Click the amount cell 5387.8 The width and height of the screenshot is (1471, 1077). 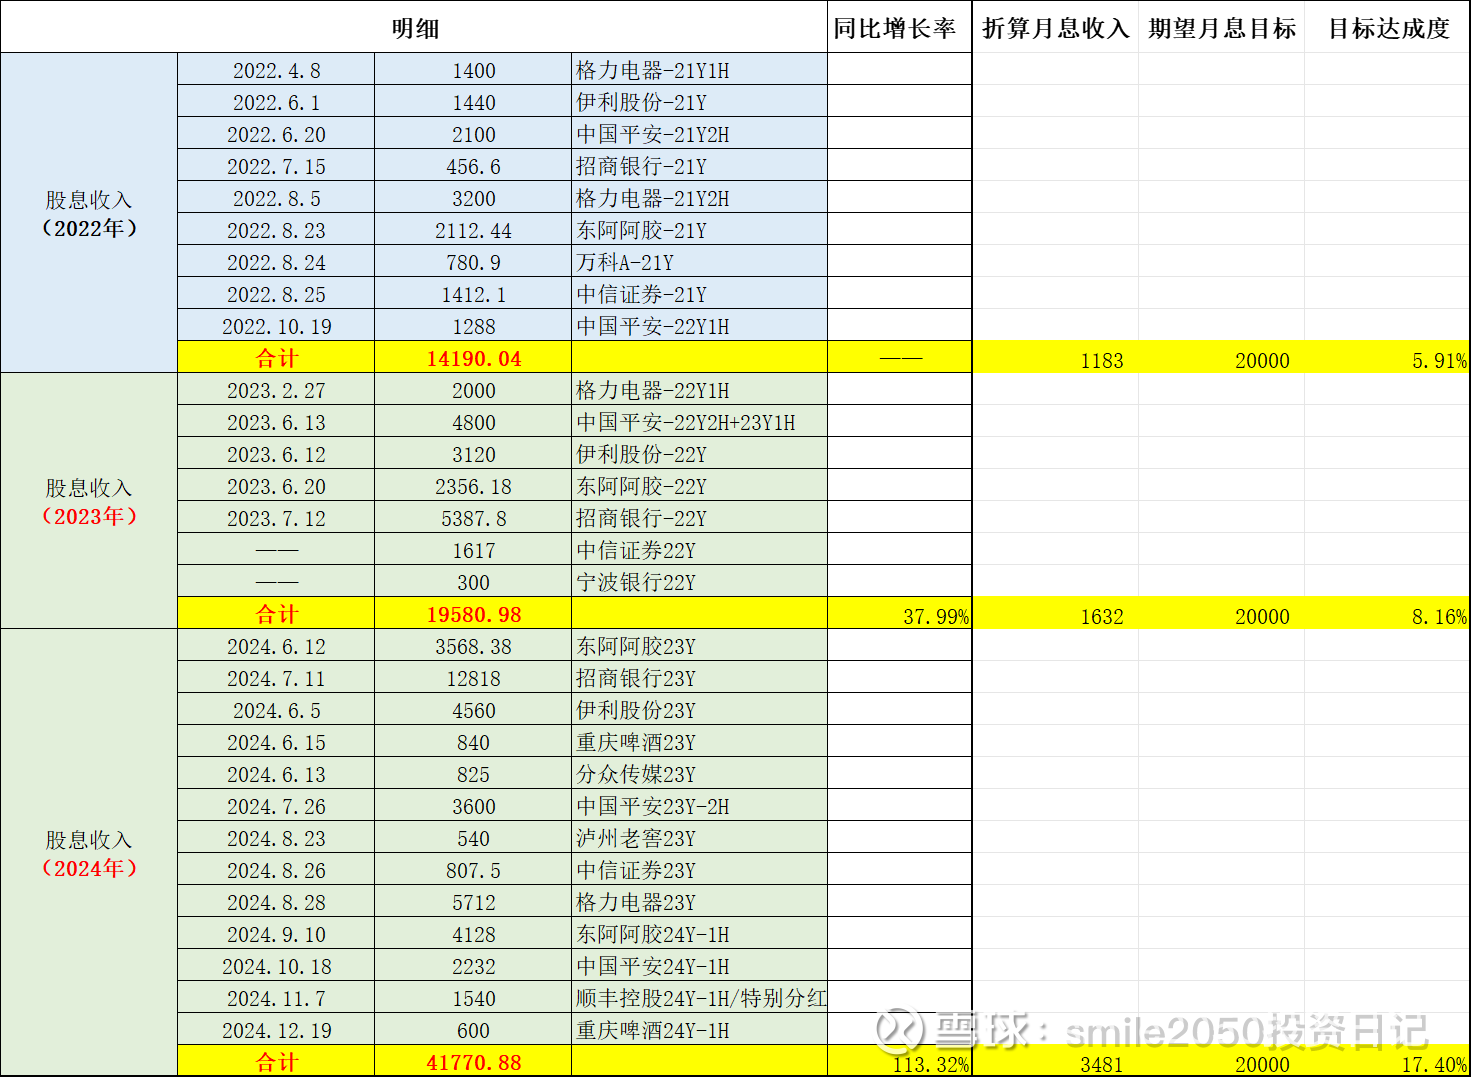[473, 518]
